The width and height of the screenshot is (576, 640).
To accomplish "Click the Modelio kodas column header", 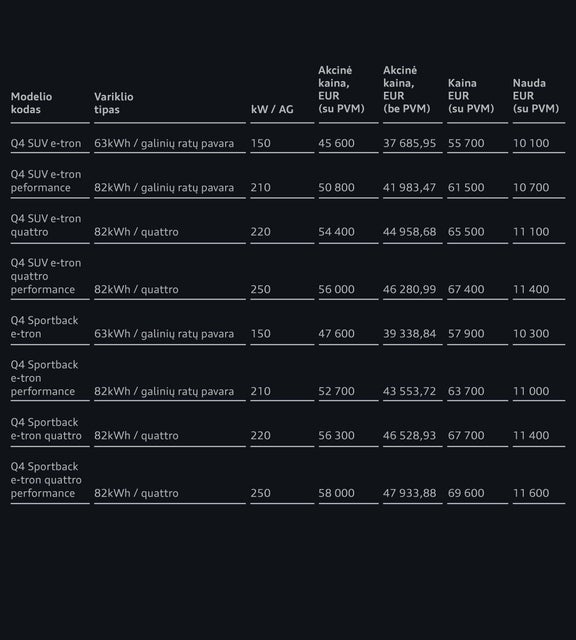I will click(x=31, y=103).
